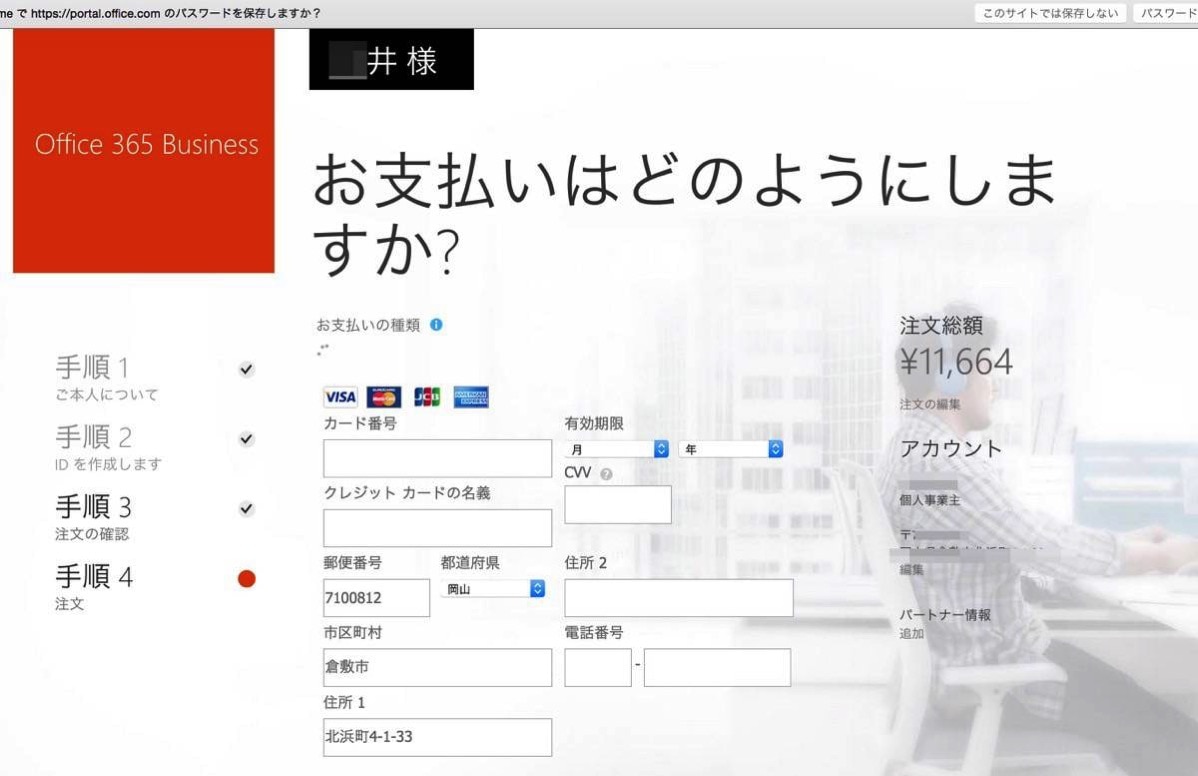Focus the クレジット カードの名義 field
The width and height of the screenshot is (1198, 776).
437,528
